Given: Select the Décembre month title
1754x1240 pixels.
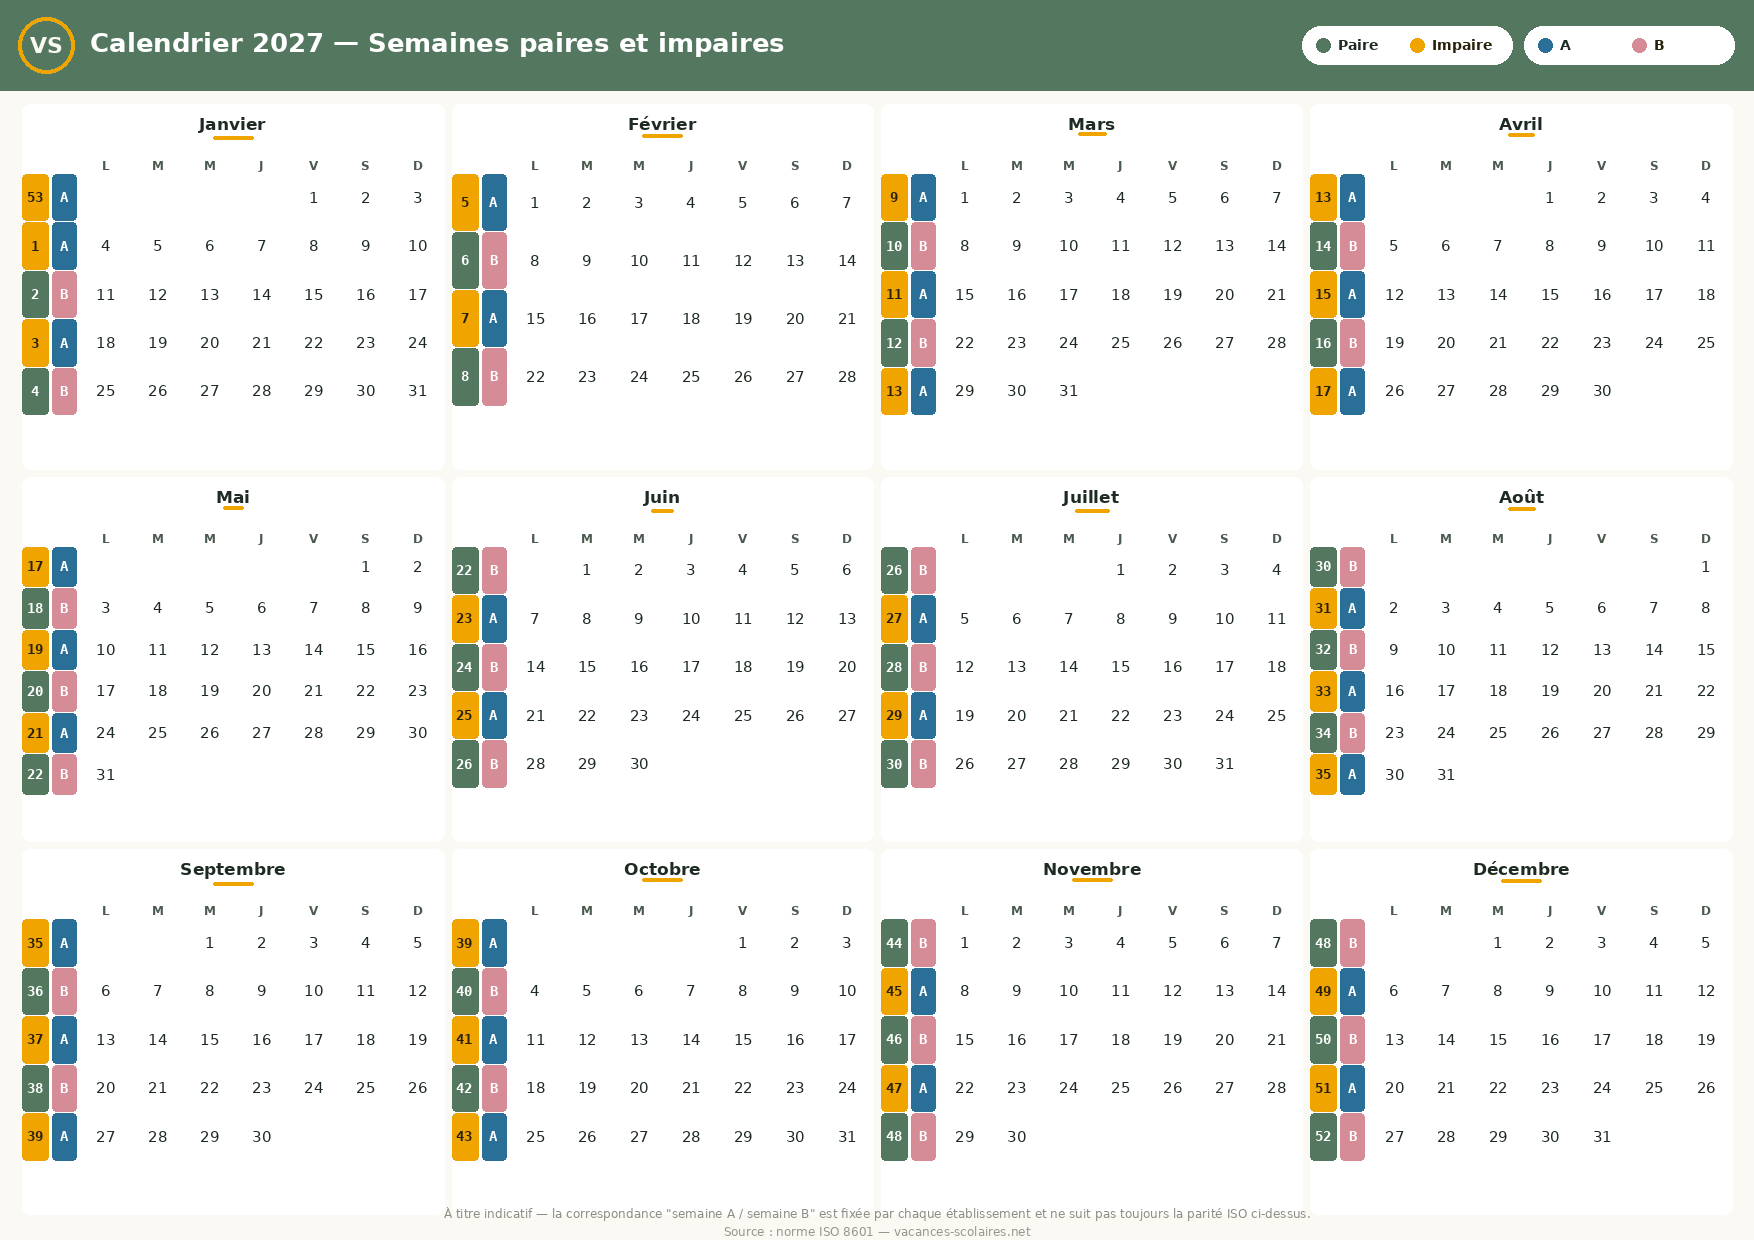Looking at the screenshot, I should (x=1521, y=869).
